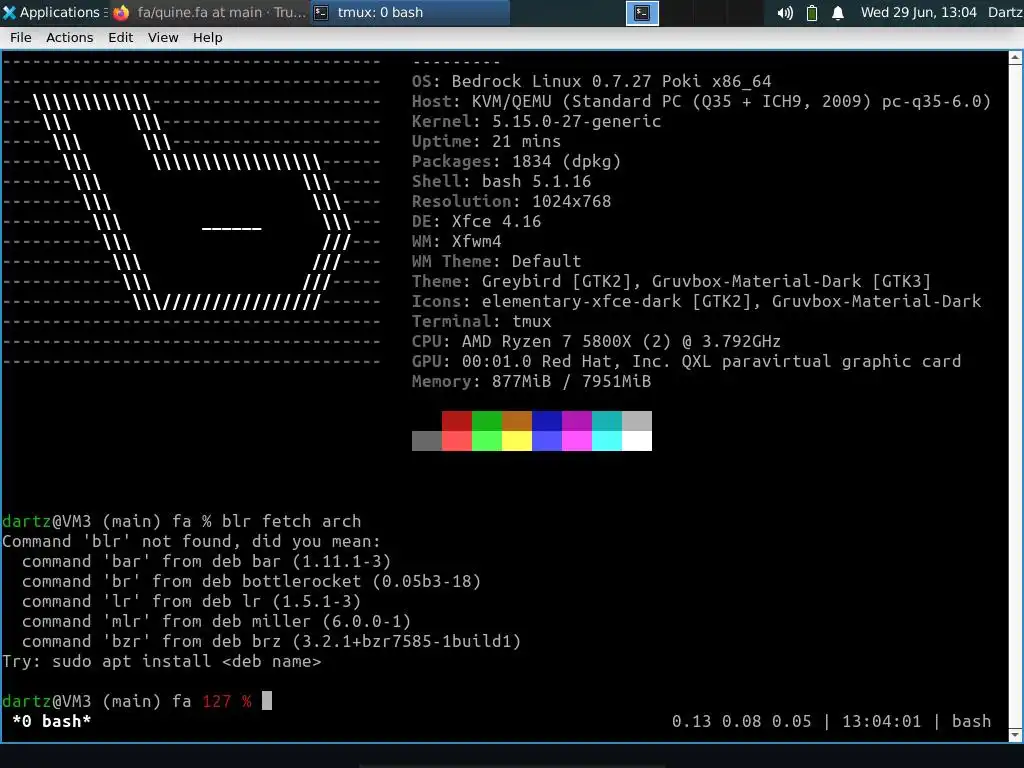This screenshot has width=1024, height=768.
Task: Open the Help menu
Action: 207,38
